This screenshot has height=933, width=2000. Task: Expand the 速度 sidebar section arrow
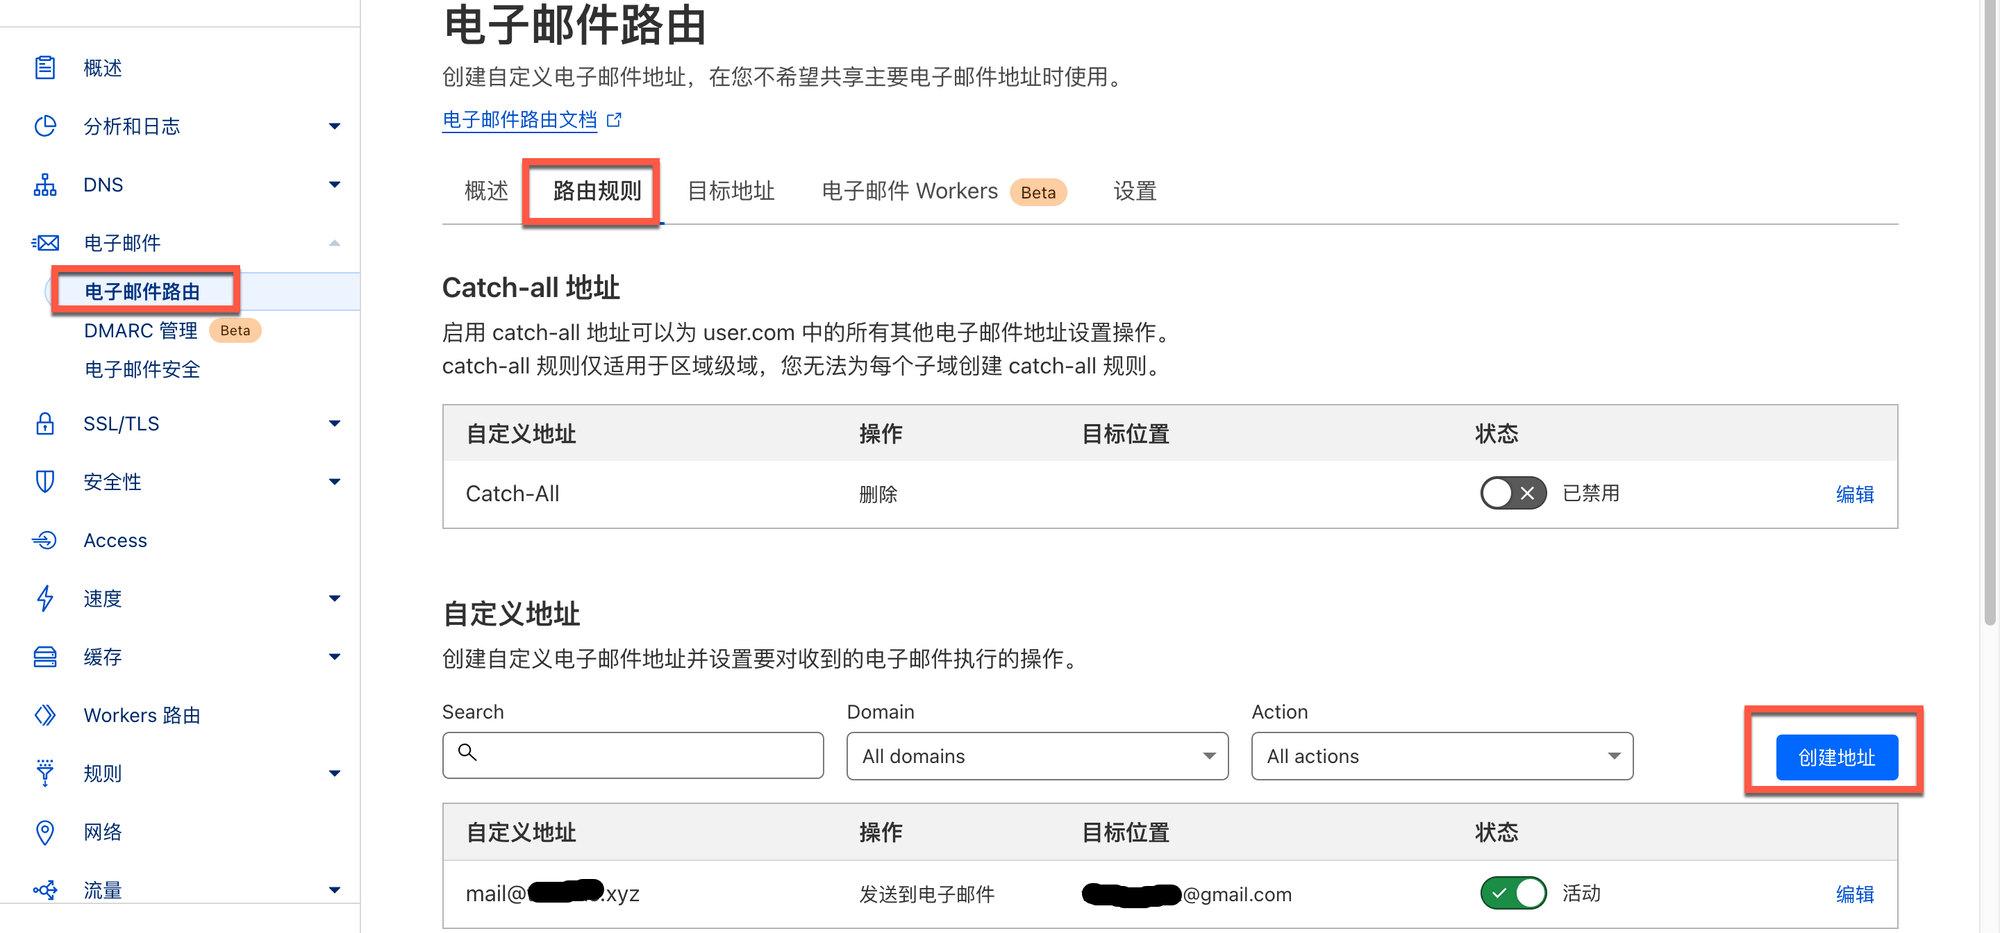[335, 598]
